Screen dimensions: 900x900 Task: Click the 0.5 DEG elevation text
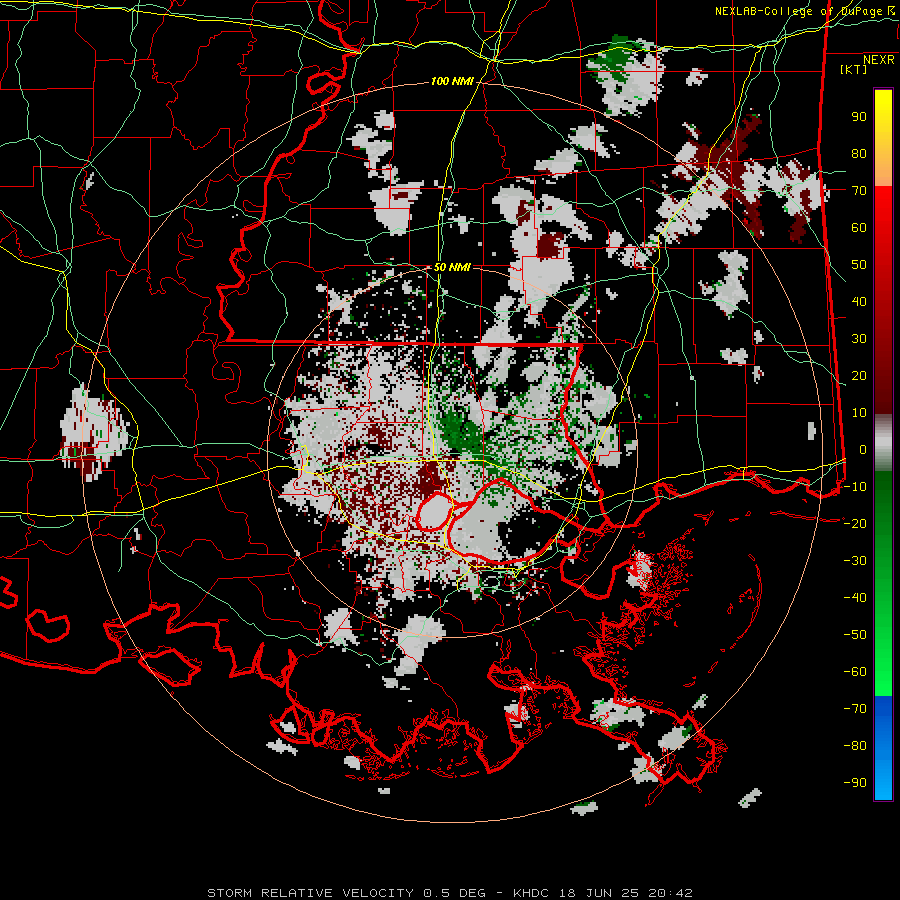coord(454,893)
